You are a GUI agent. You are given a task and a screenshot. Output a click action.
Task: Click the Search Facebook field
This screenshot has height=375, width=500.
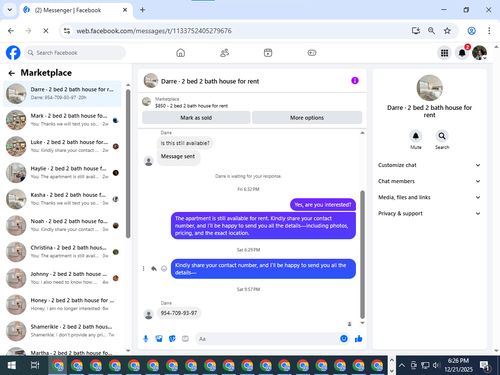click(x=75, y=53)
